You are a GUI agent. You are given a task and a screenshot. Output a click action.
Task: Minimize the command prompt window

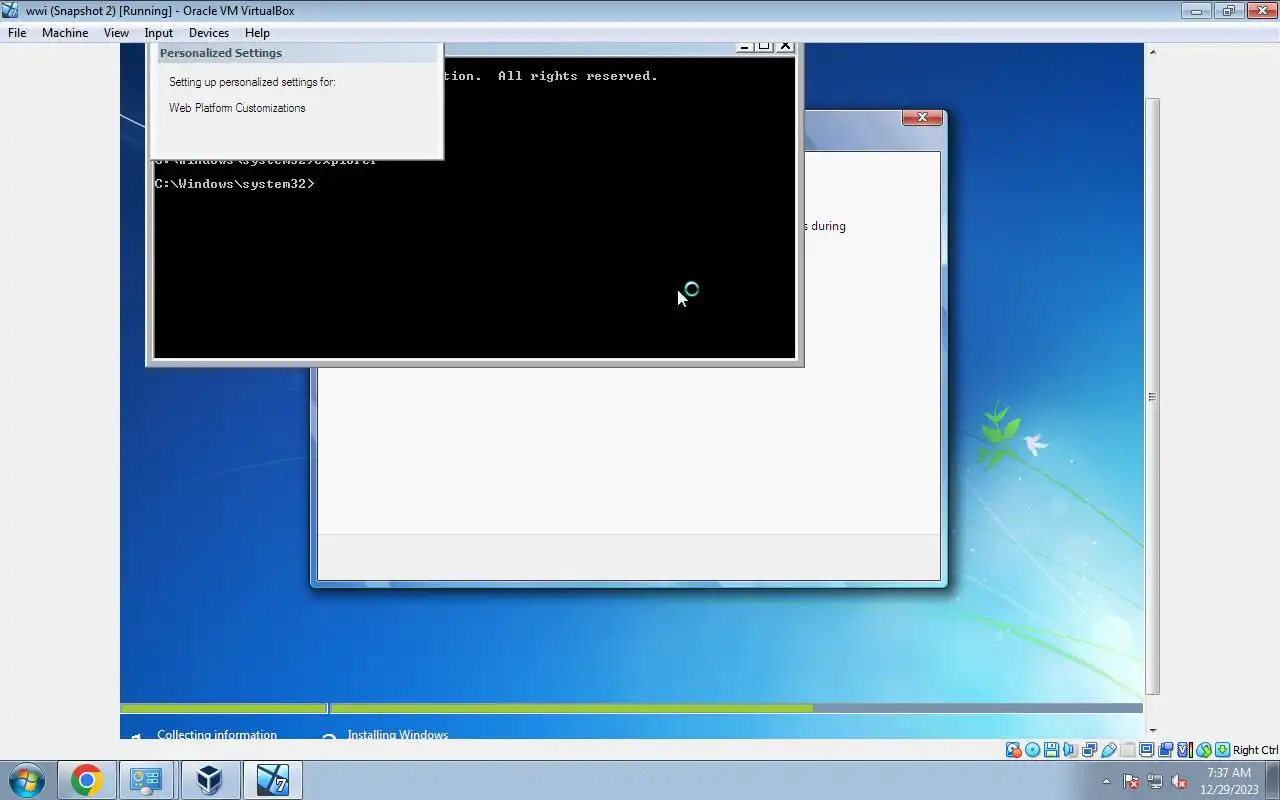745,46
